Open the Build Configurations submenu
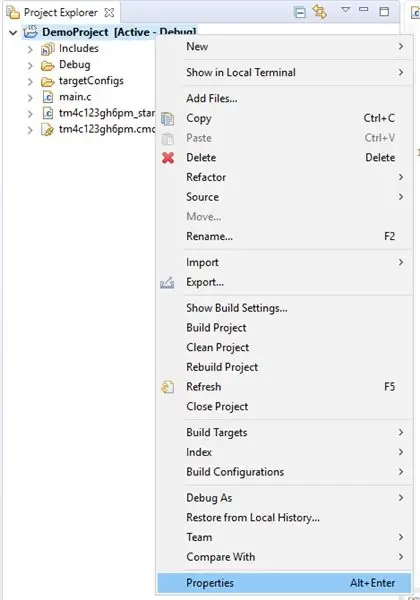 (x=285, y=472)
